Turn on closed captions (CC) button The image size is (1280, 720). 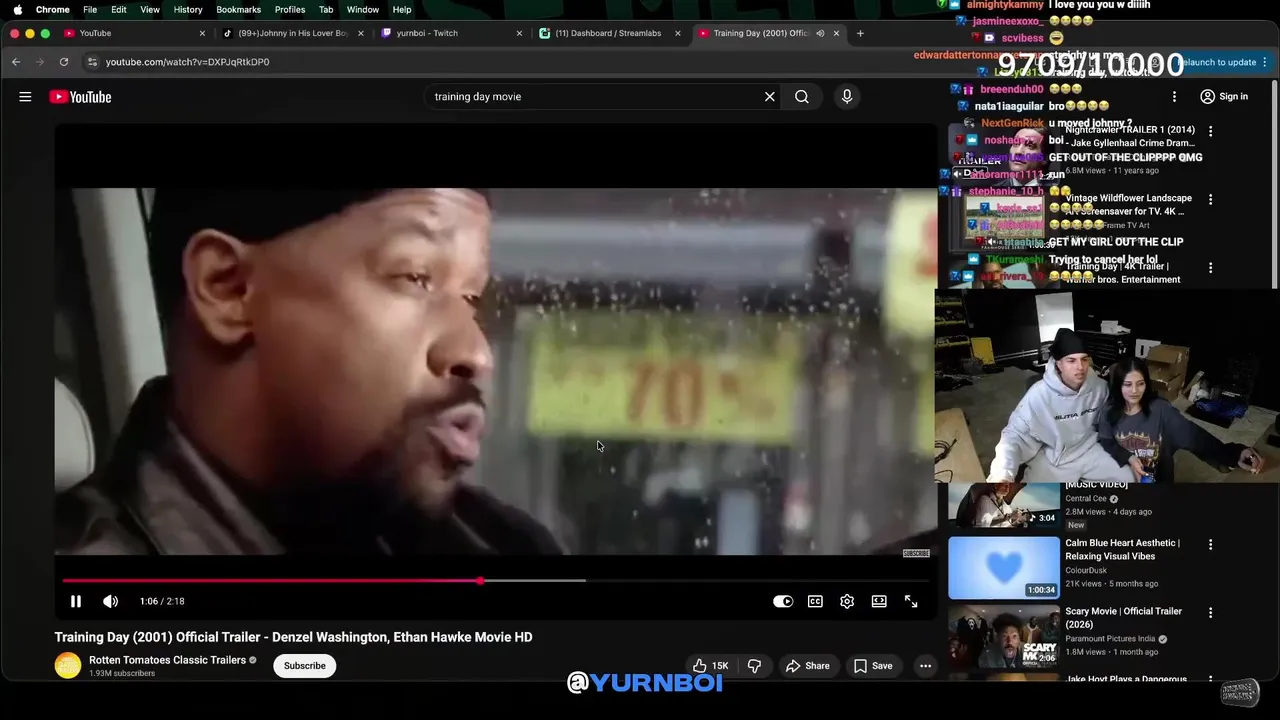click(815, 601)
